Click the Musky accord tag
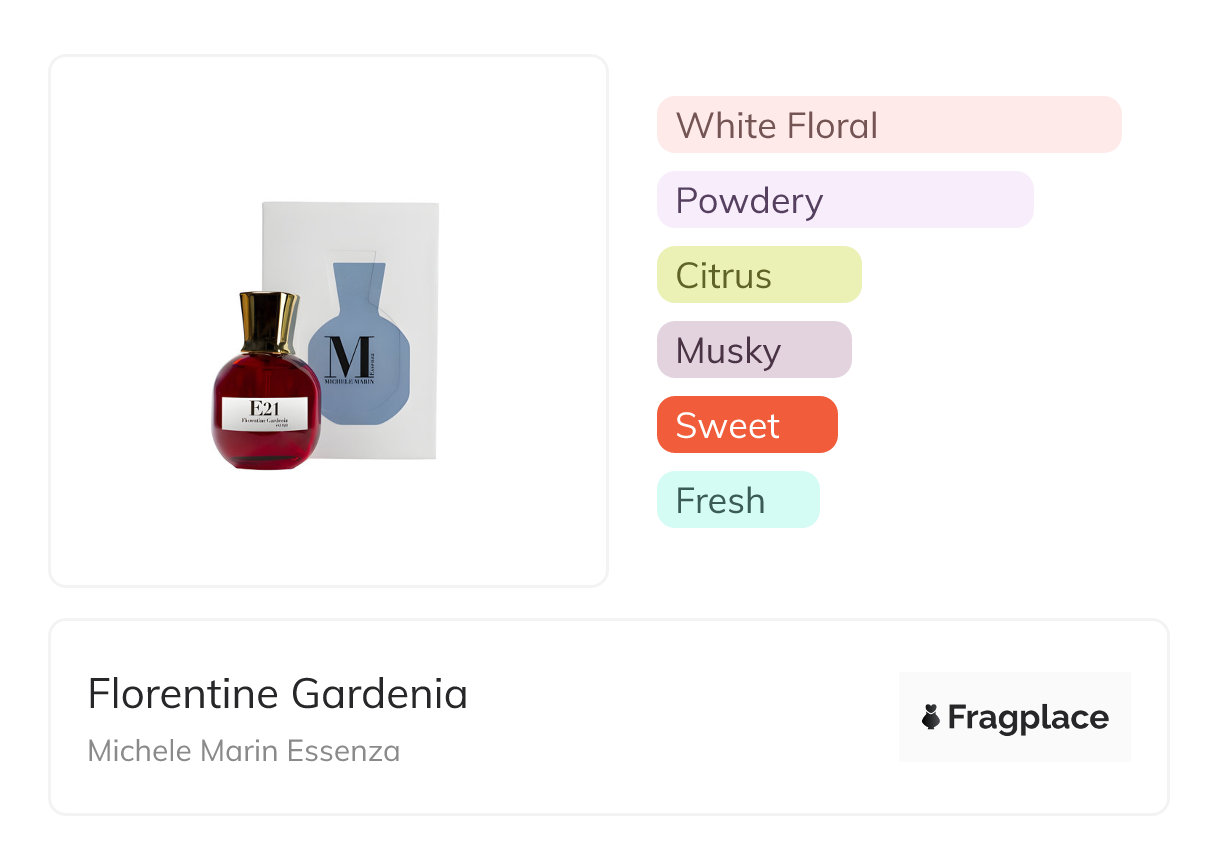This screenshot has width=1218, height=864. click(754, 350)
